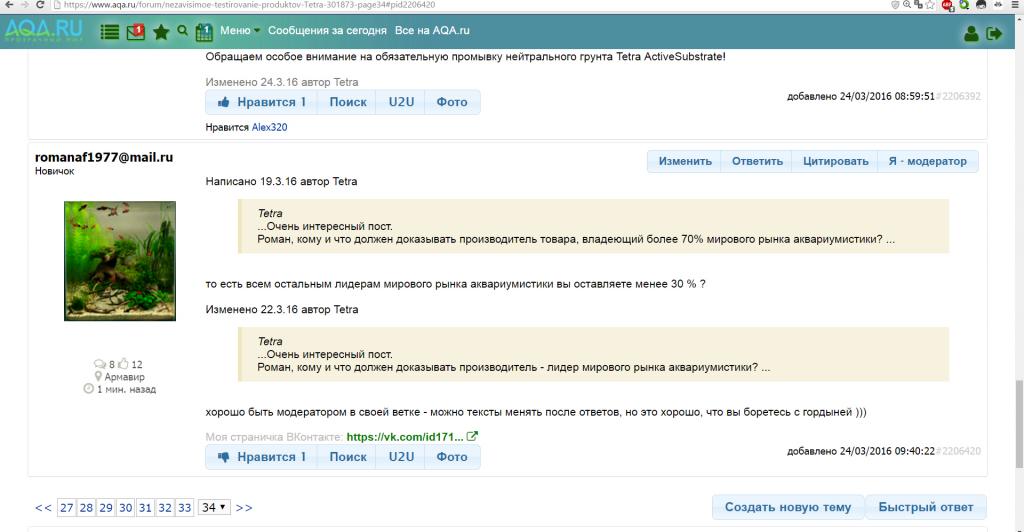Click the Армавир location text
The image size is (1024, 532).
pyautogui.click(x=124, y=377)
